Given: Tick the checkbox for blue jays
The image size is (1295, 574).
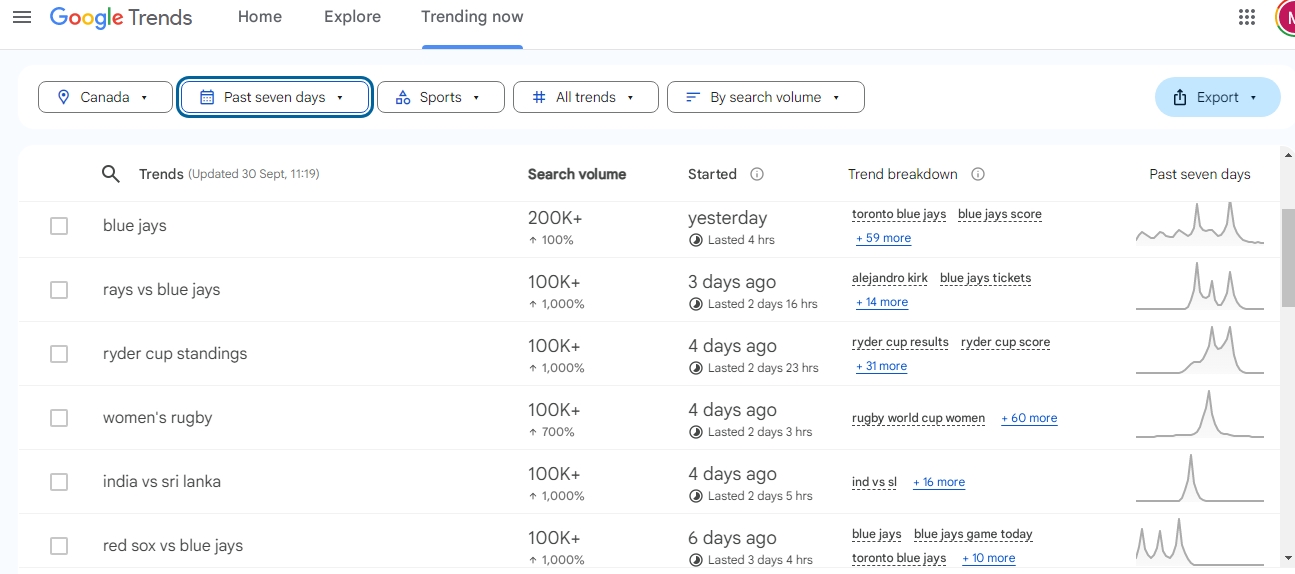Looking at the screenshot, I should [59, 226].
